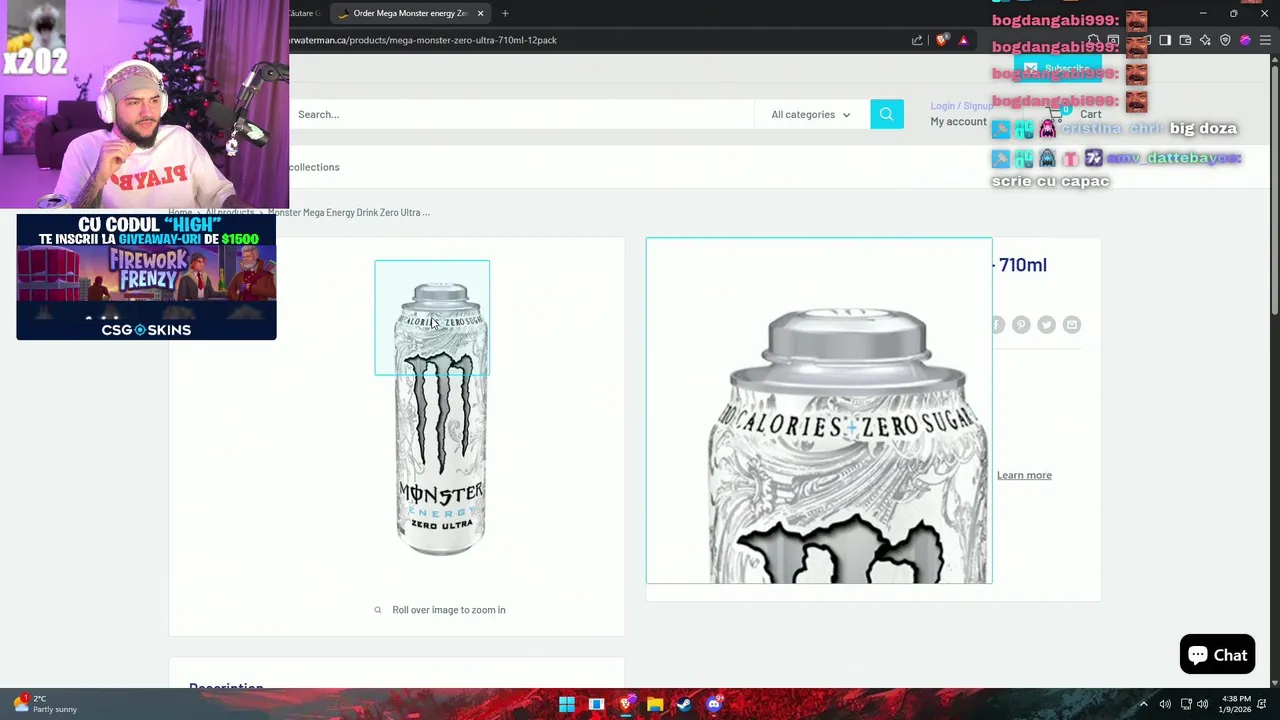This screenshot has height=720, width=1280.
Task: Click the Monster can product image
Action: pyautogui.click(x=440, y=418)
